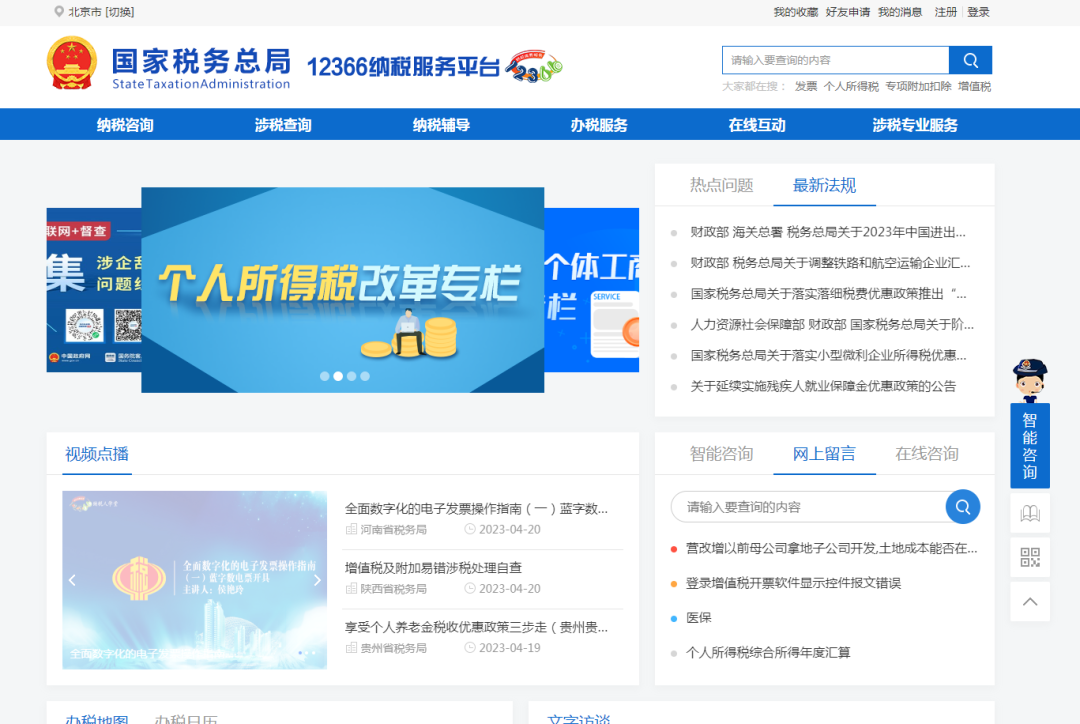Open the 互联网+督查 banner beside the carousel
Viewport: 1080px width, 724px height.
click(x=94, y=290)
